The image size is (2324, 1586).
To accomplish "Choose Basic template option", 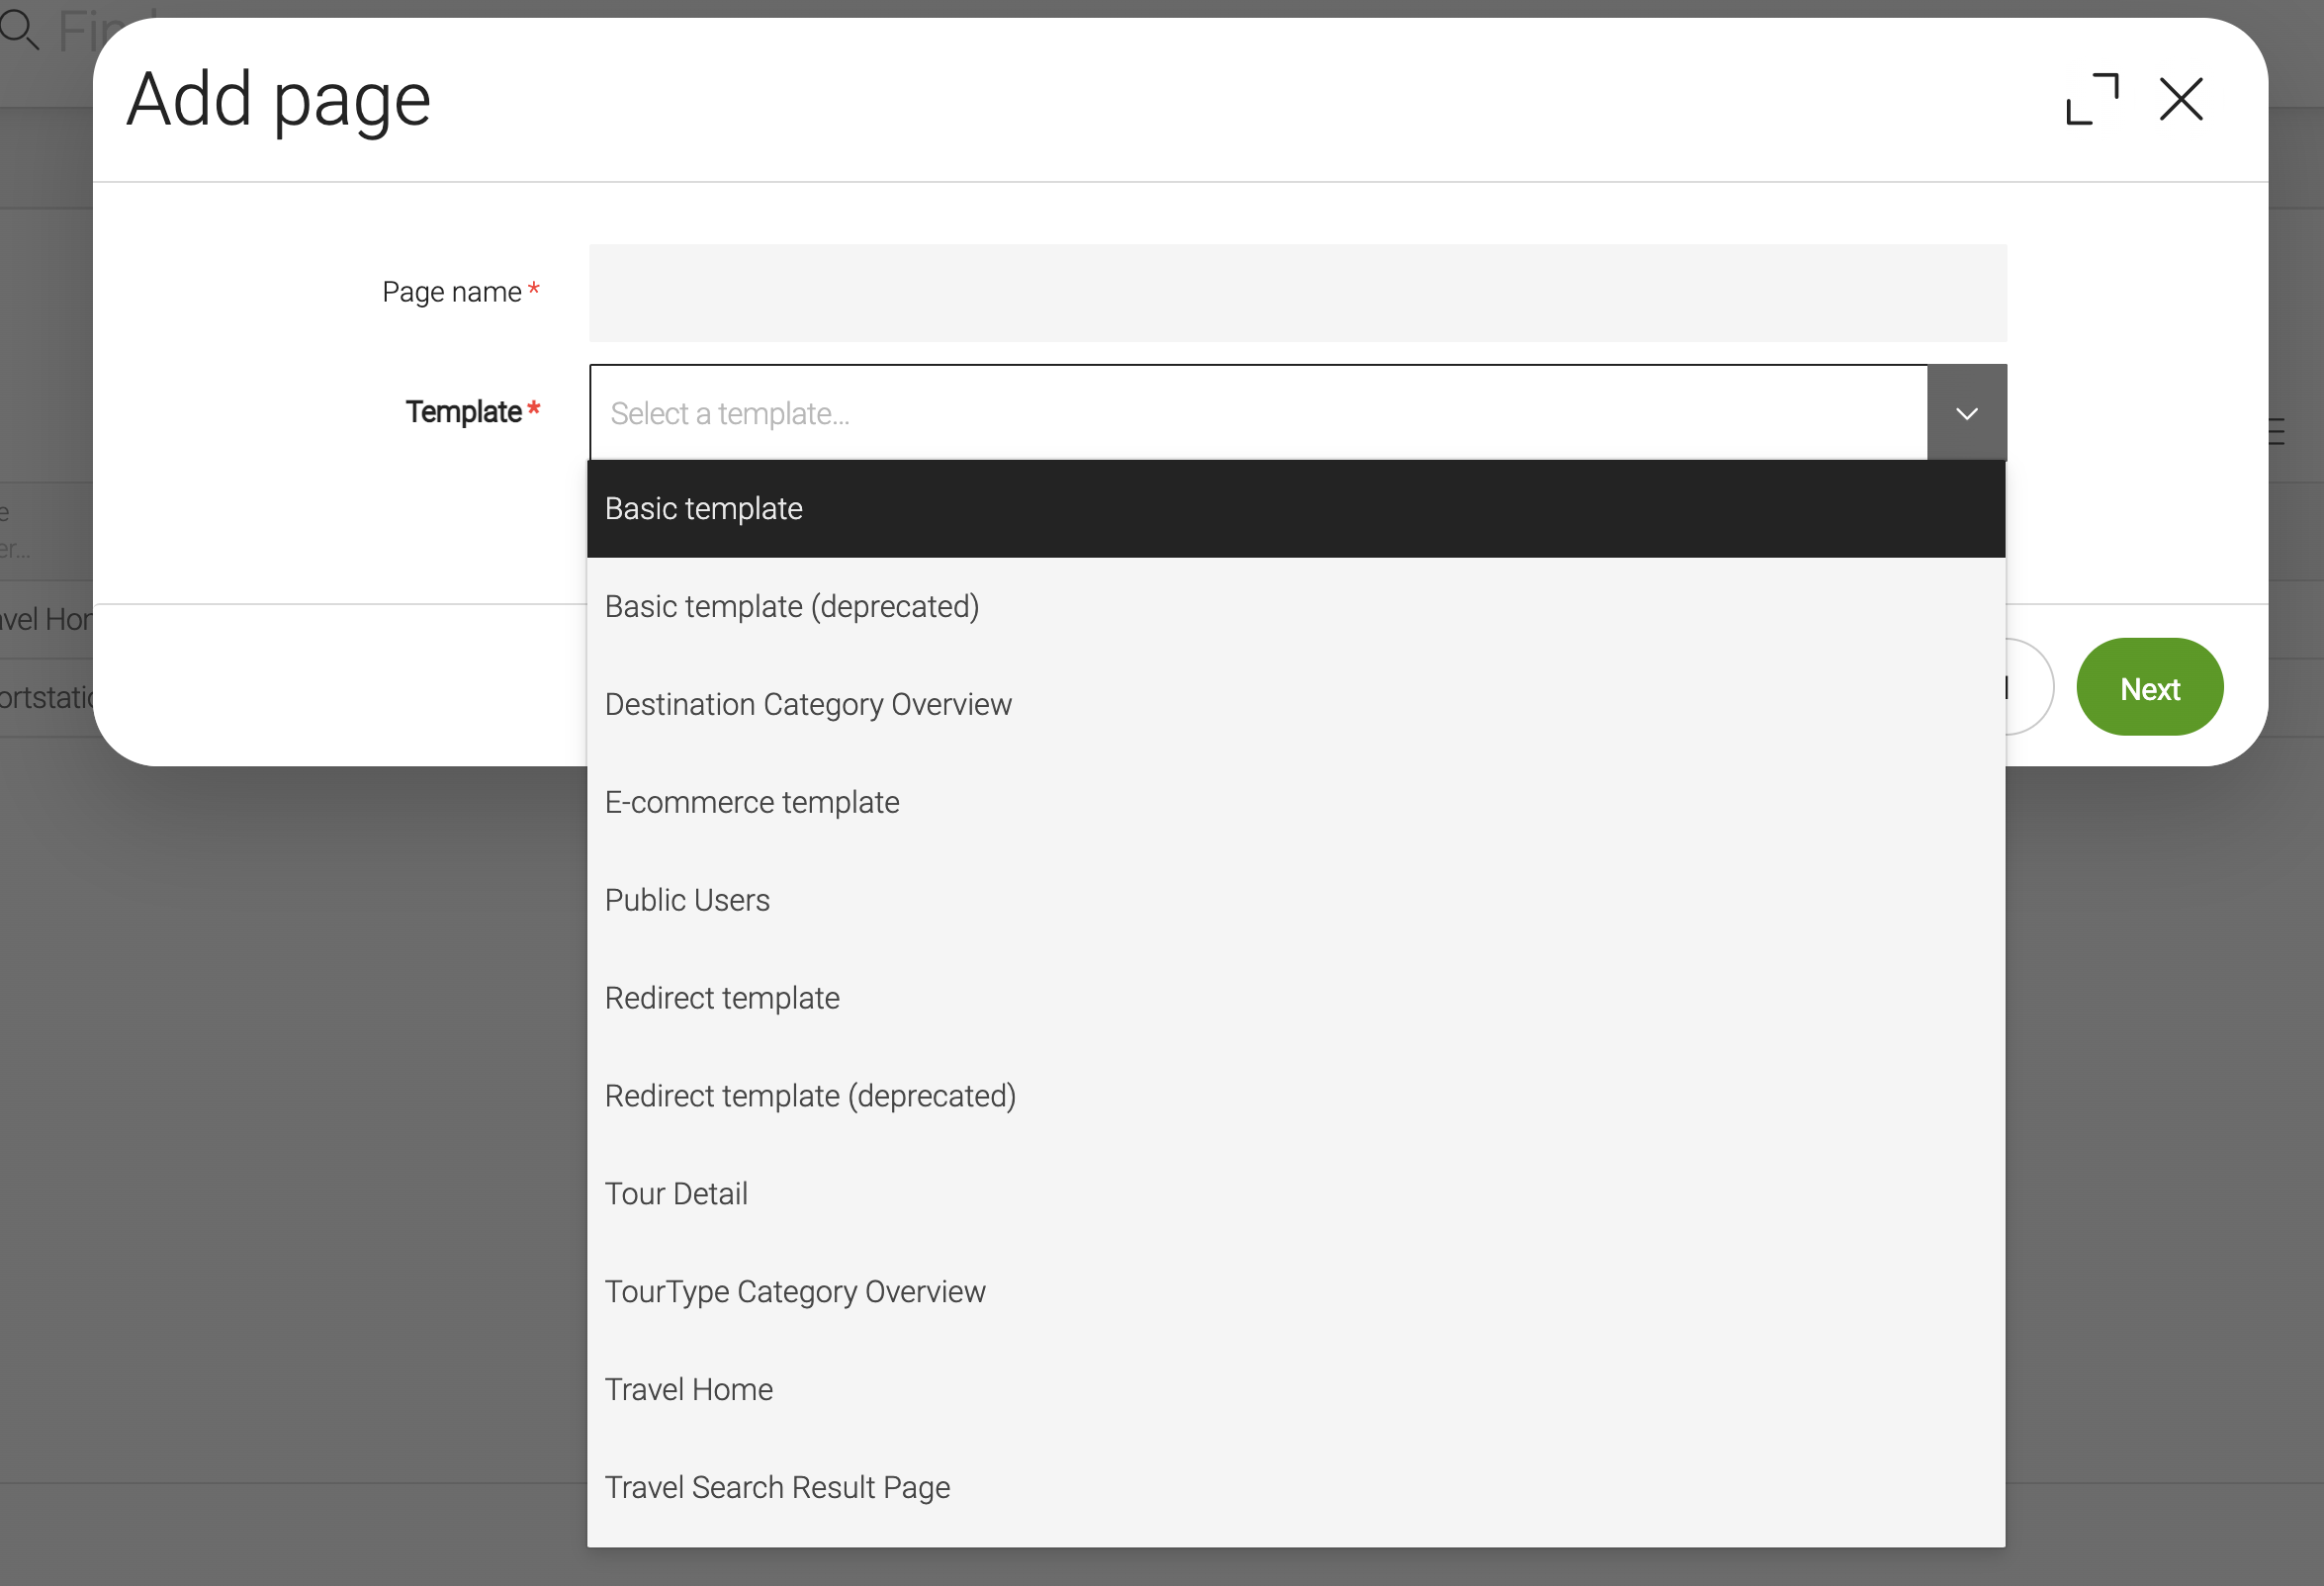I will (1296, 509).
